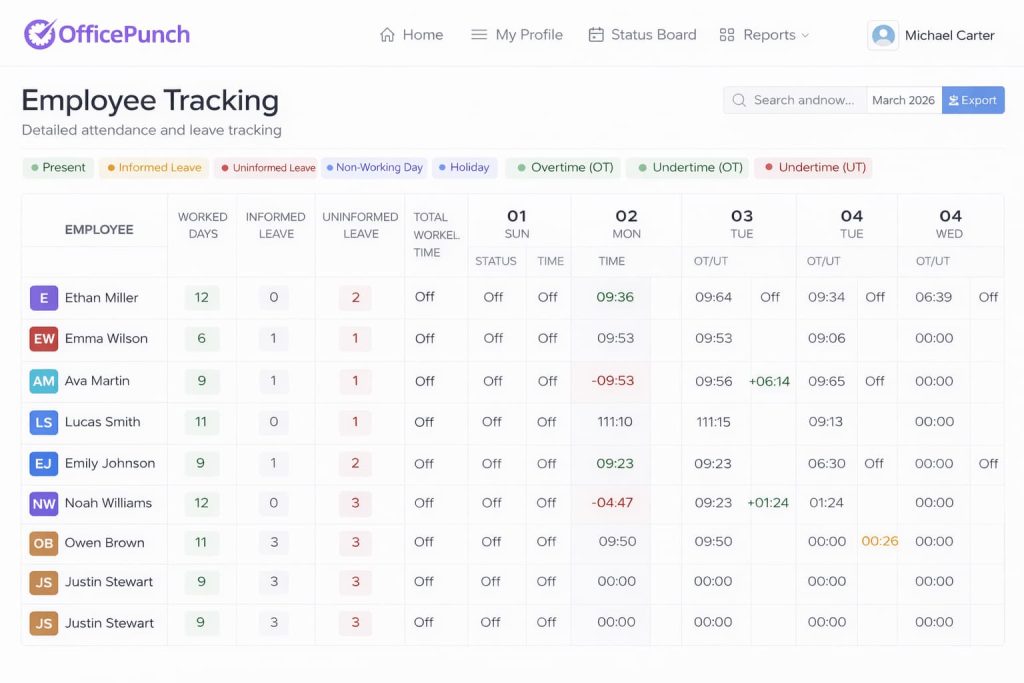Click the search employees input field
The image size is (1024, 683).
coord(804,100)
